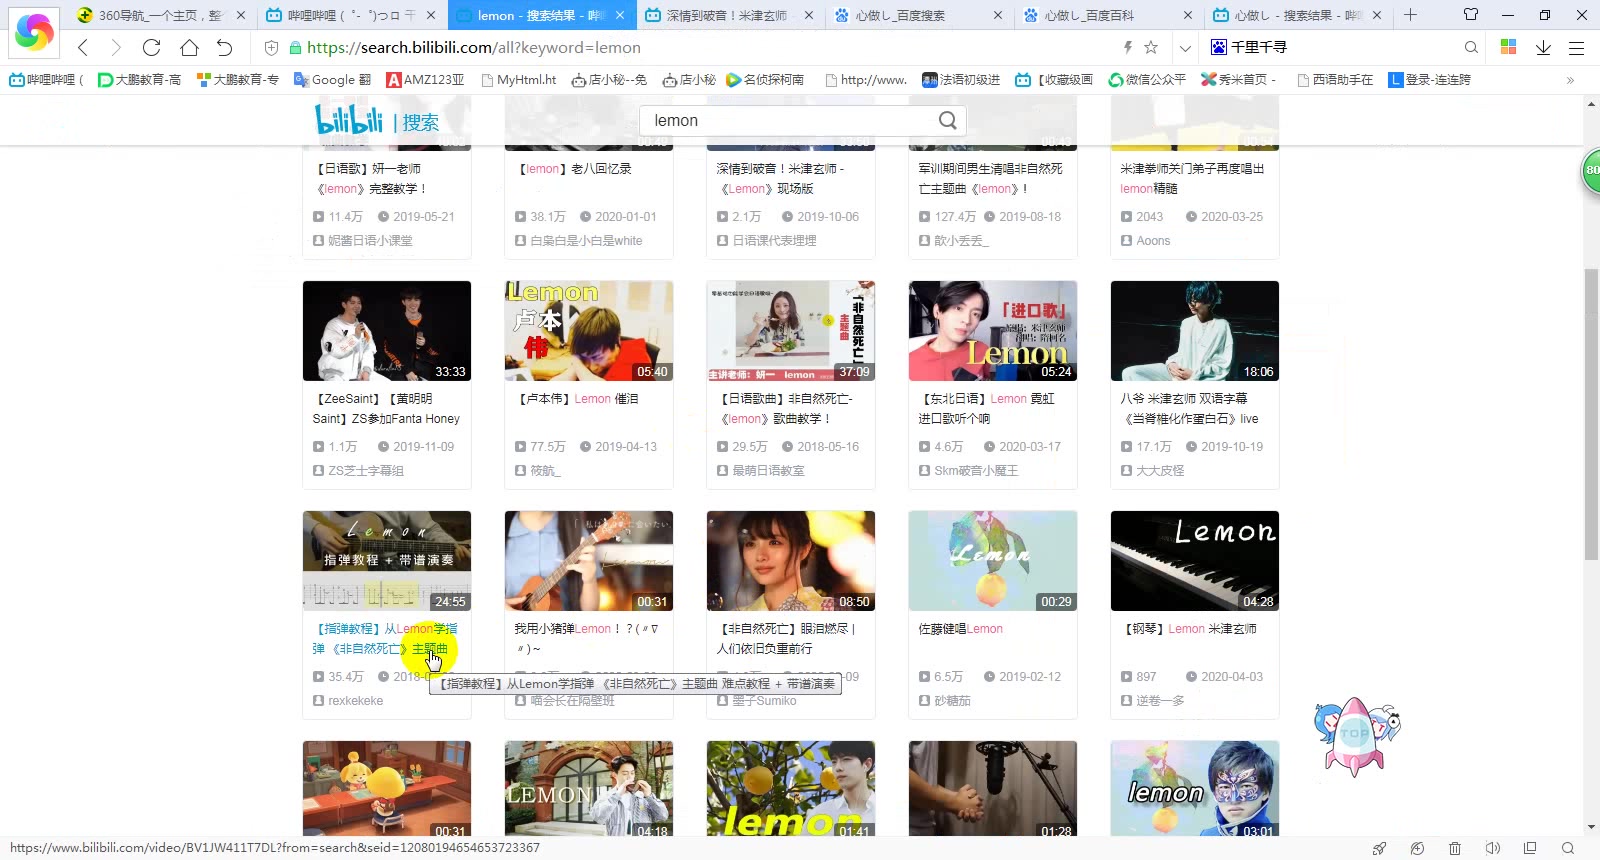Reload the current page
The height and width of the screenshot is (860, 1600).
click(151, 47)
